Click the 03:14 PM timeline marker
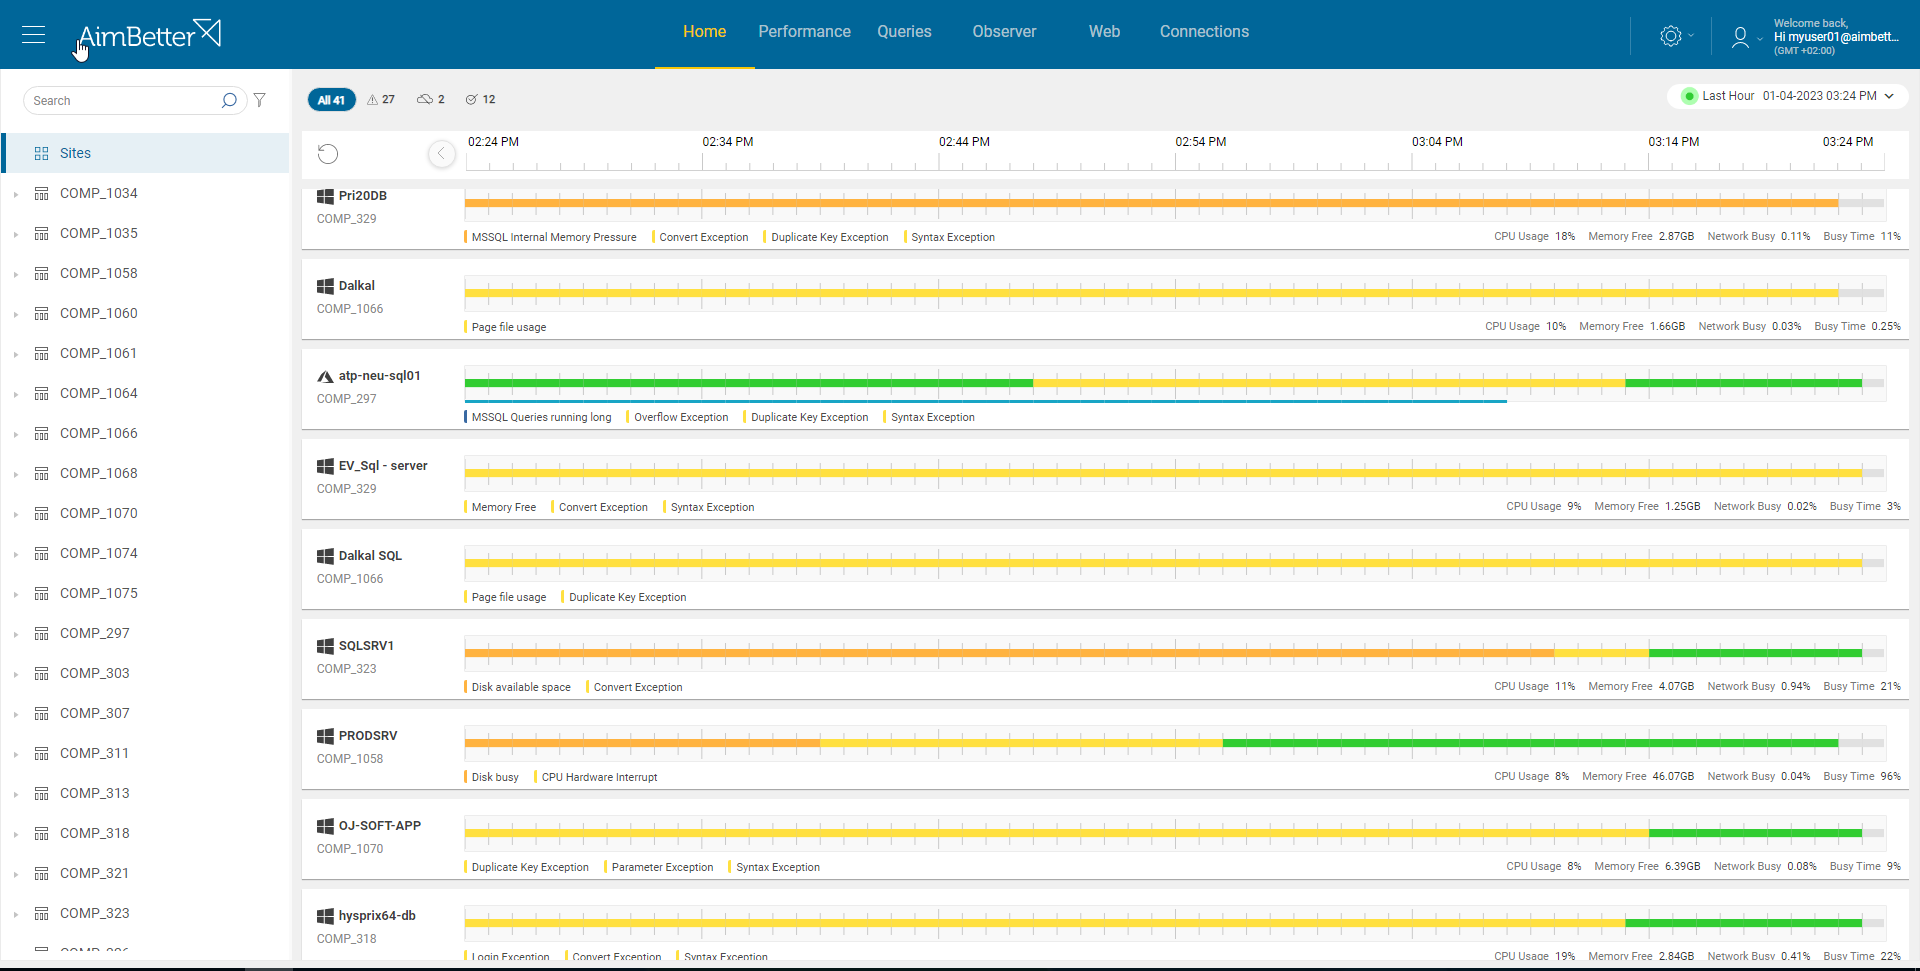Screen dimensions: 1920x971 pyautogui.click(x=1673, y=142)
